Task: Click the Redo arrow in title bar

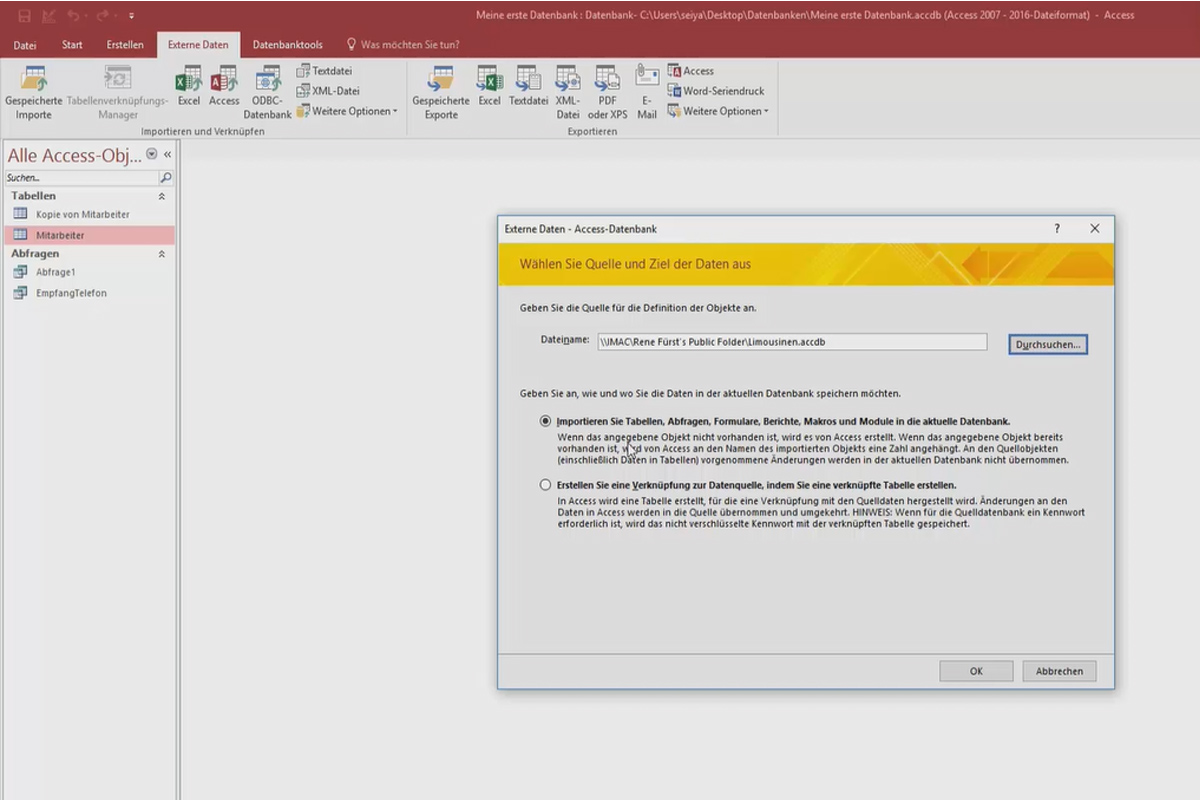Action: click(x=102, y=15)
